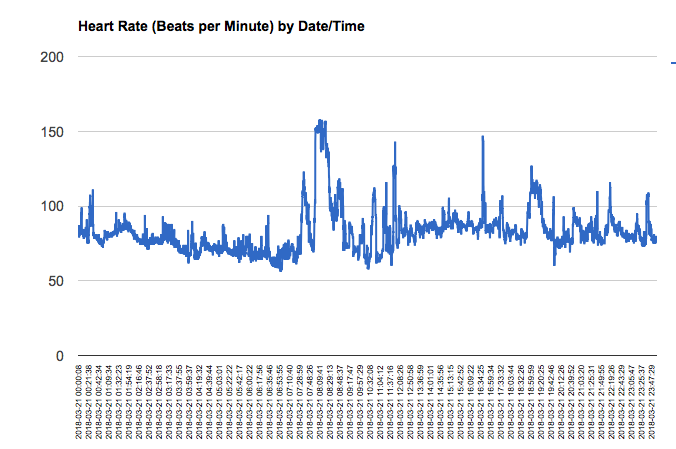Click the blue legend marker at right edge
The image size is (676, 449).
pos(672,63)
